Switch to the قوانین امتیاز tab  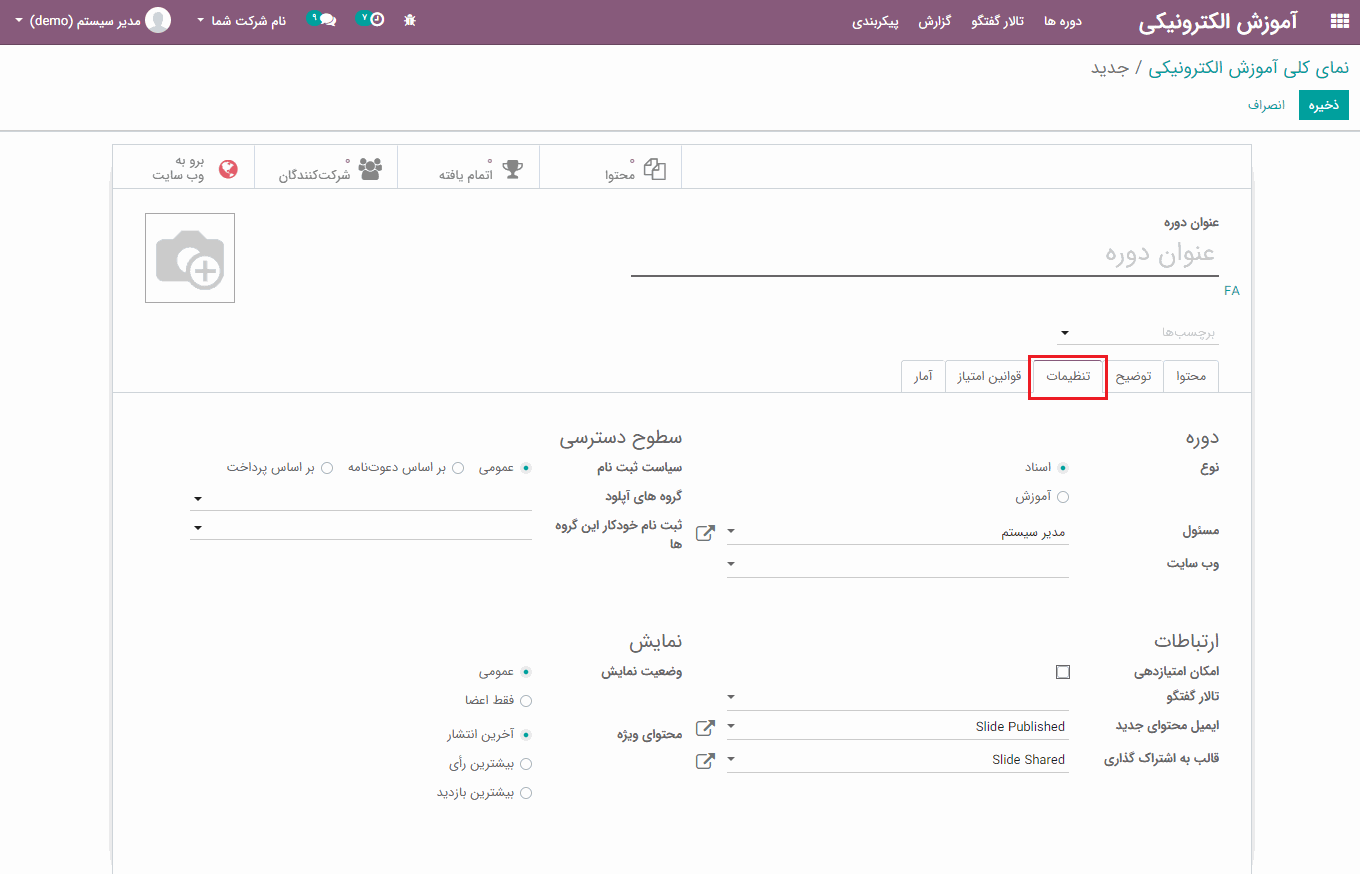coord(989,377)
